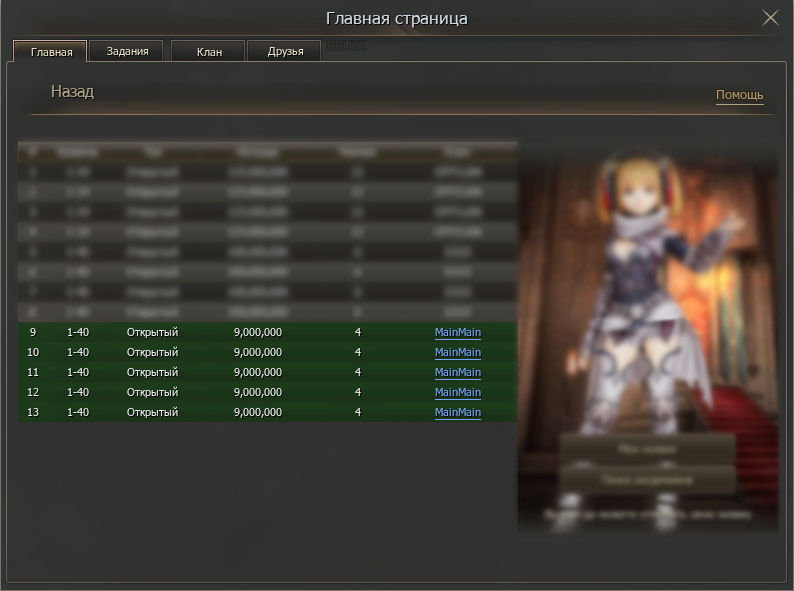Viewport: 794px width, 591px height.
Task: Click the first blurred row of the table
Action: [267, 172]
